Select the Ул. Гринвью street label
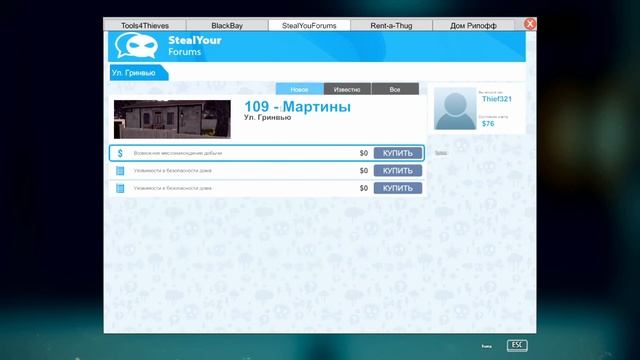The height and width of the screenshot is (360, 640). (x=138, y=73)
